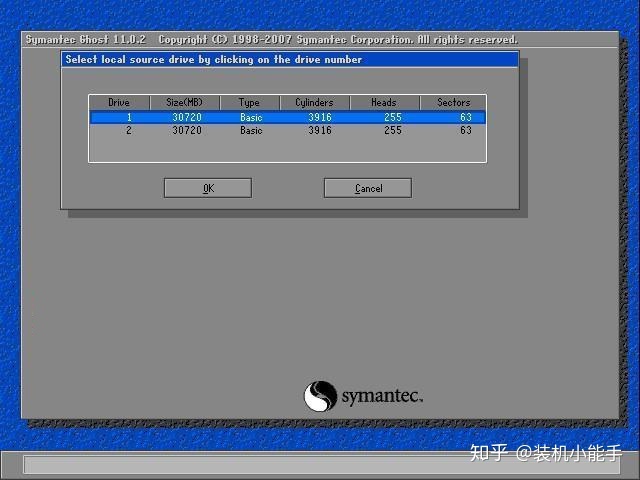
Task: Click the Symantec logo icon
Action: coord(320,396)
